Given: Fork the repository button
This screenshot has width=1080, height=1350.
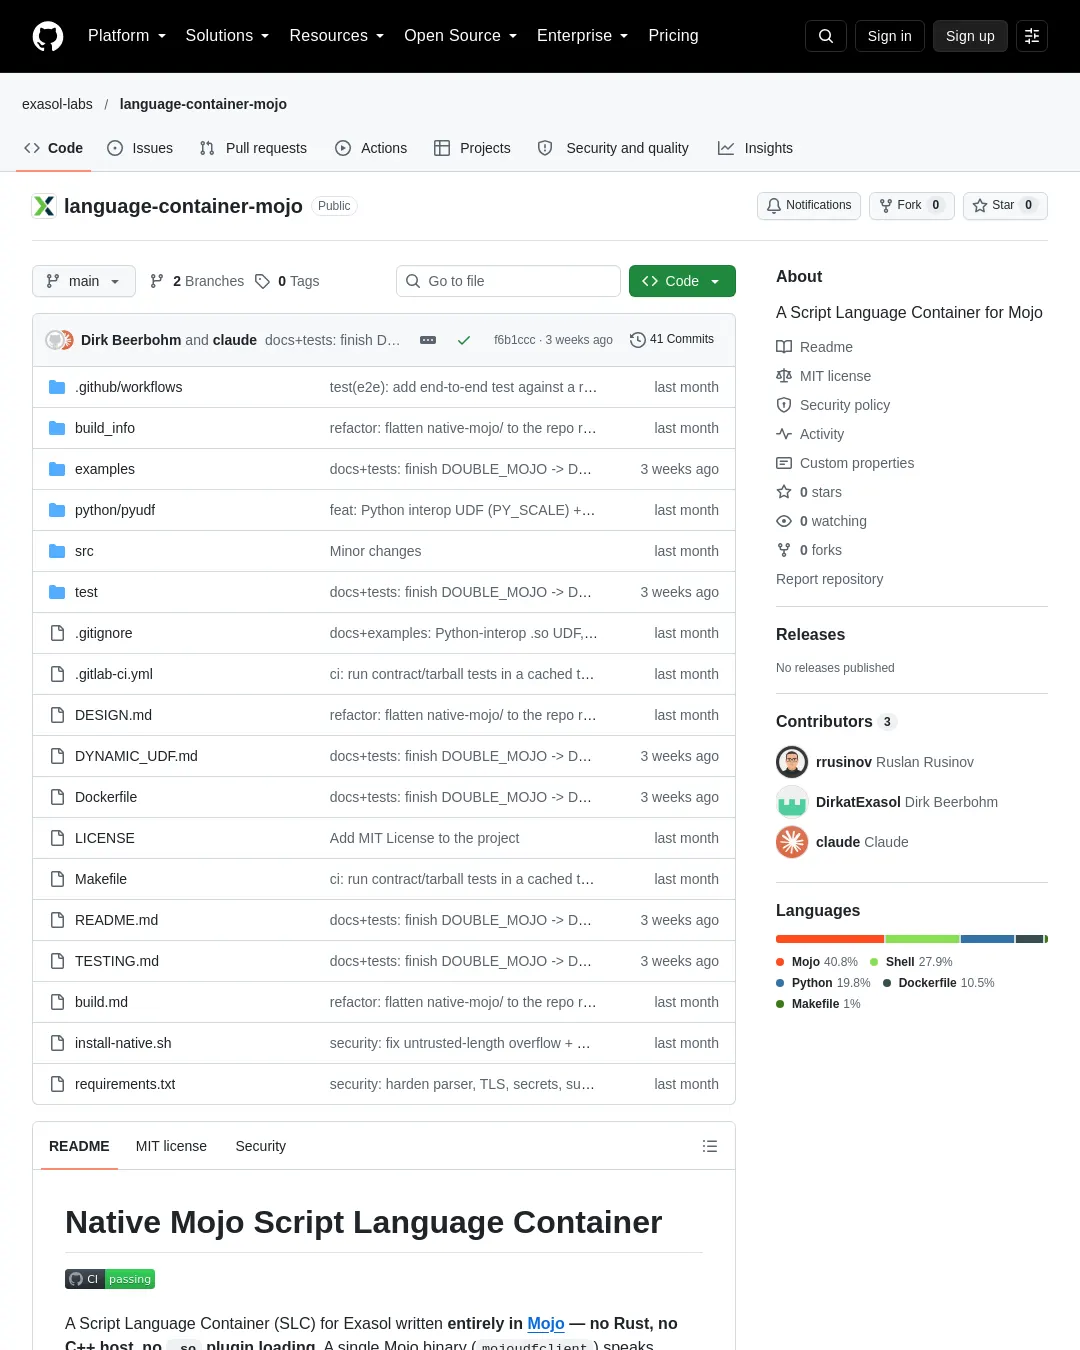Looking at the screenshot, I should coord(911,205).
